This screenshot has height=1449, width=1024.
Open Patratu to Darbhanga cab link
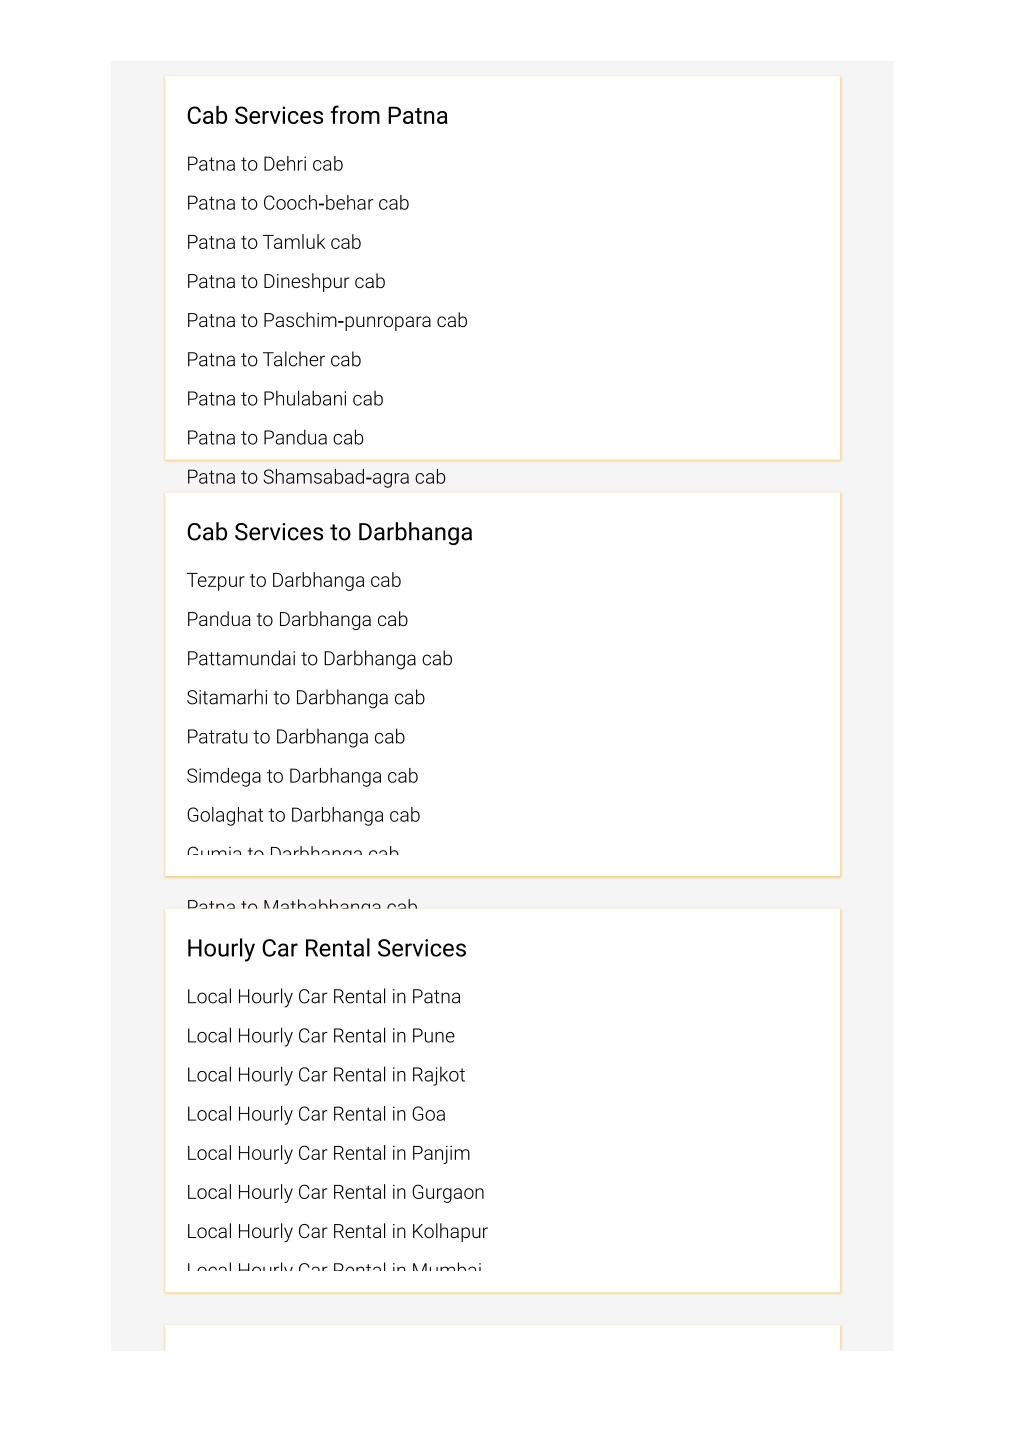tap(296, 736)
